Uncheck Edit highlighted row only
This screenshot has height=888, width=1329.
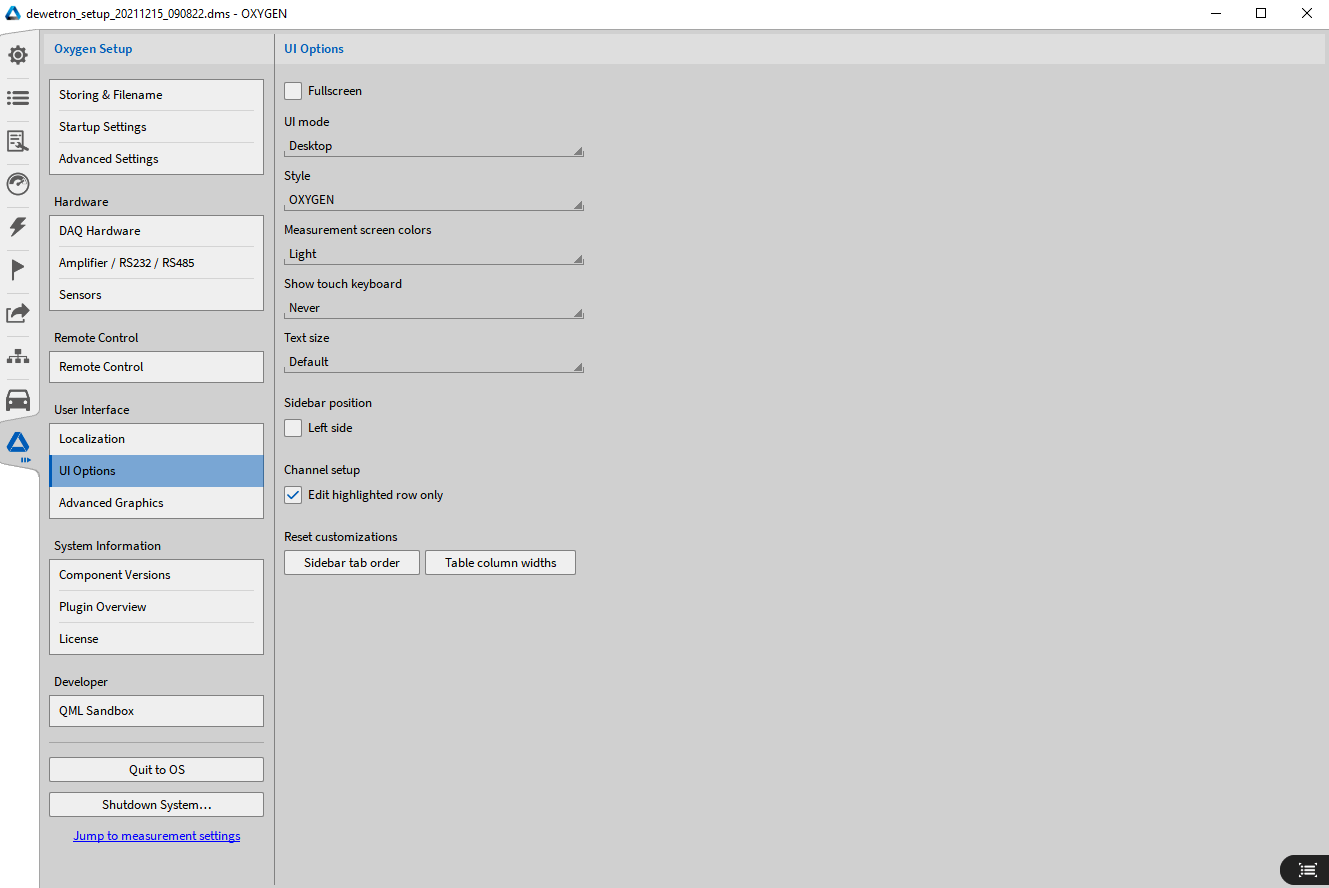(x=293, y=495)
